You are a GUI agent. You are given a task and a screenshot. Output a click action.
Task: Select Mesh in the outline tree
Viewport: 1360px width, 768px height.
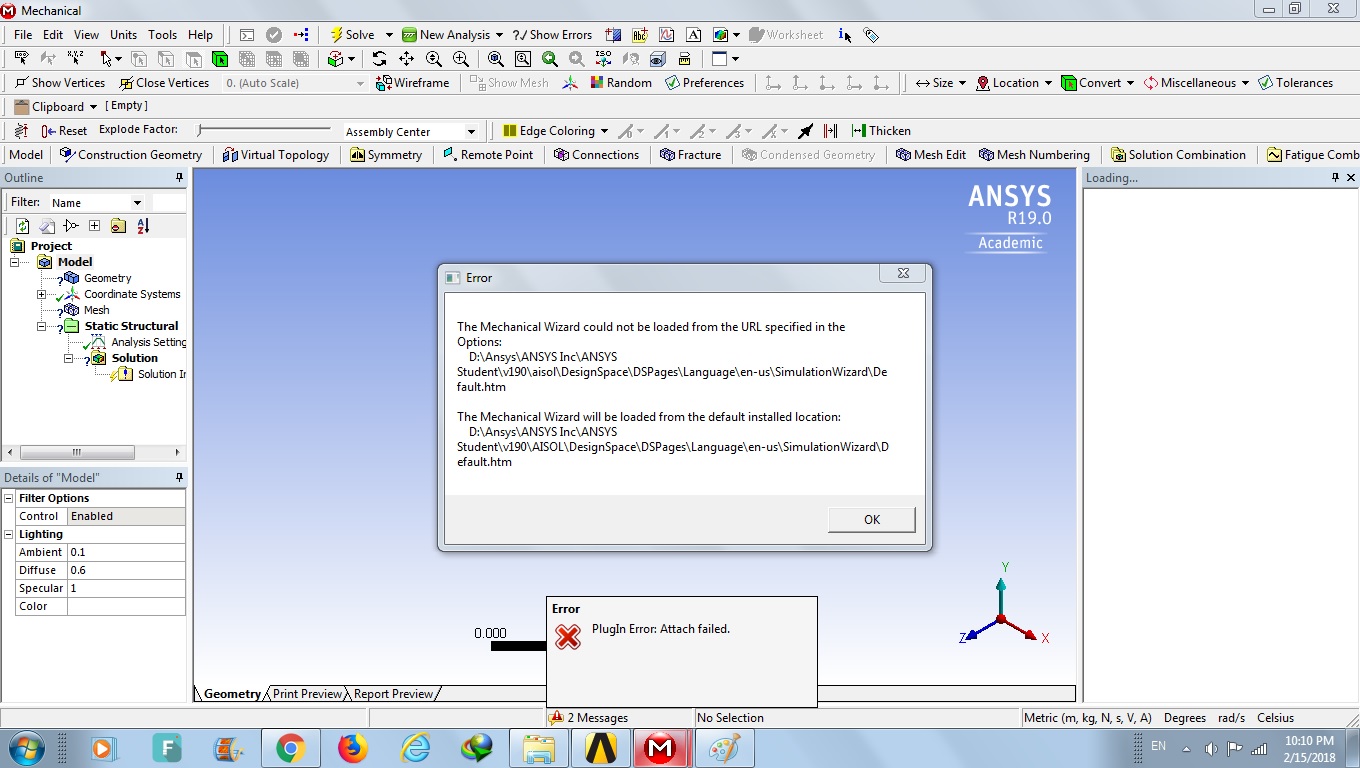tap(96, 310)
